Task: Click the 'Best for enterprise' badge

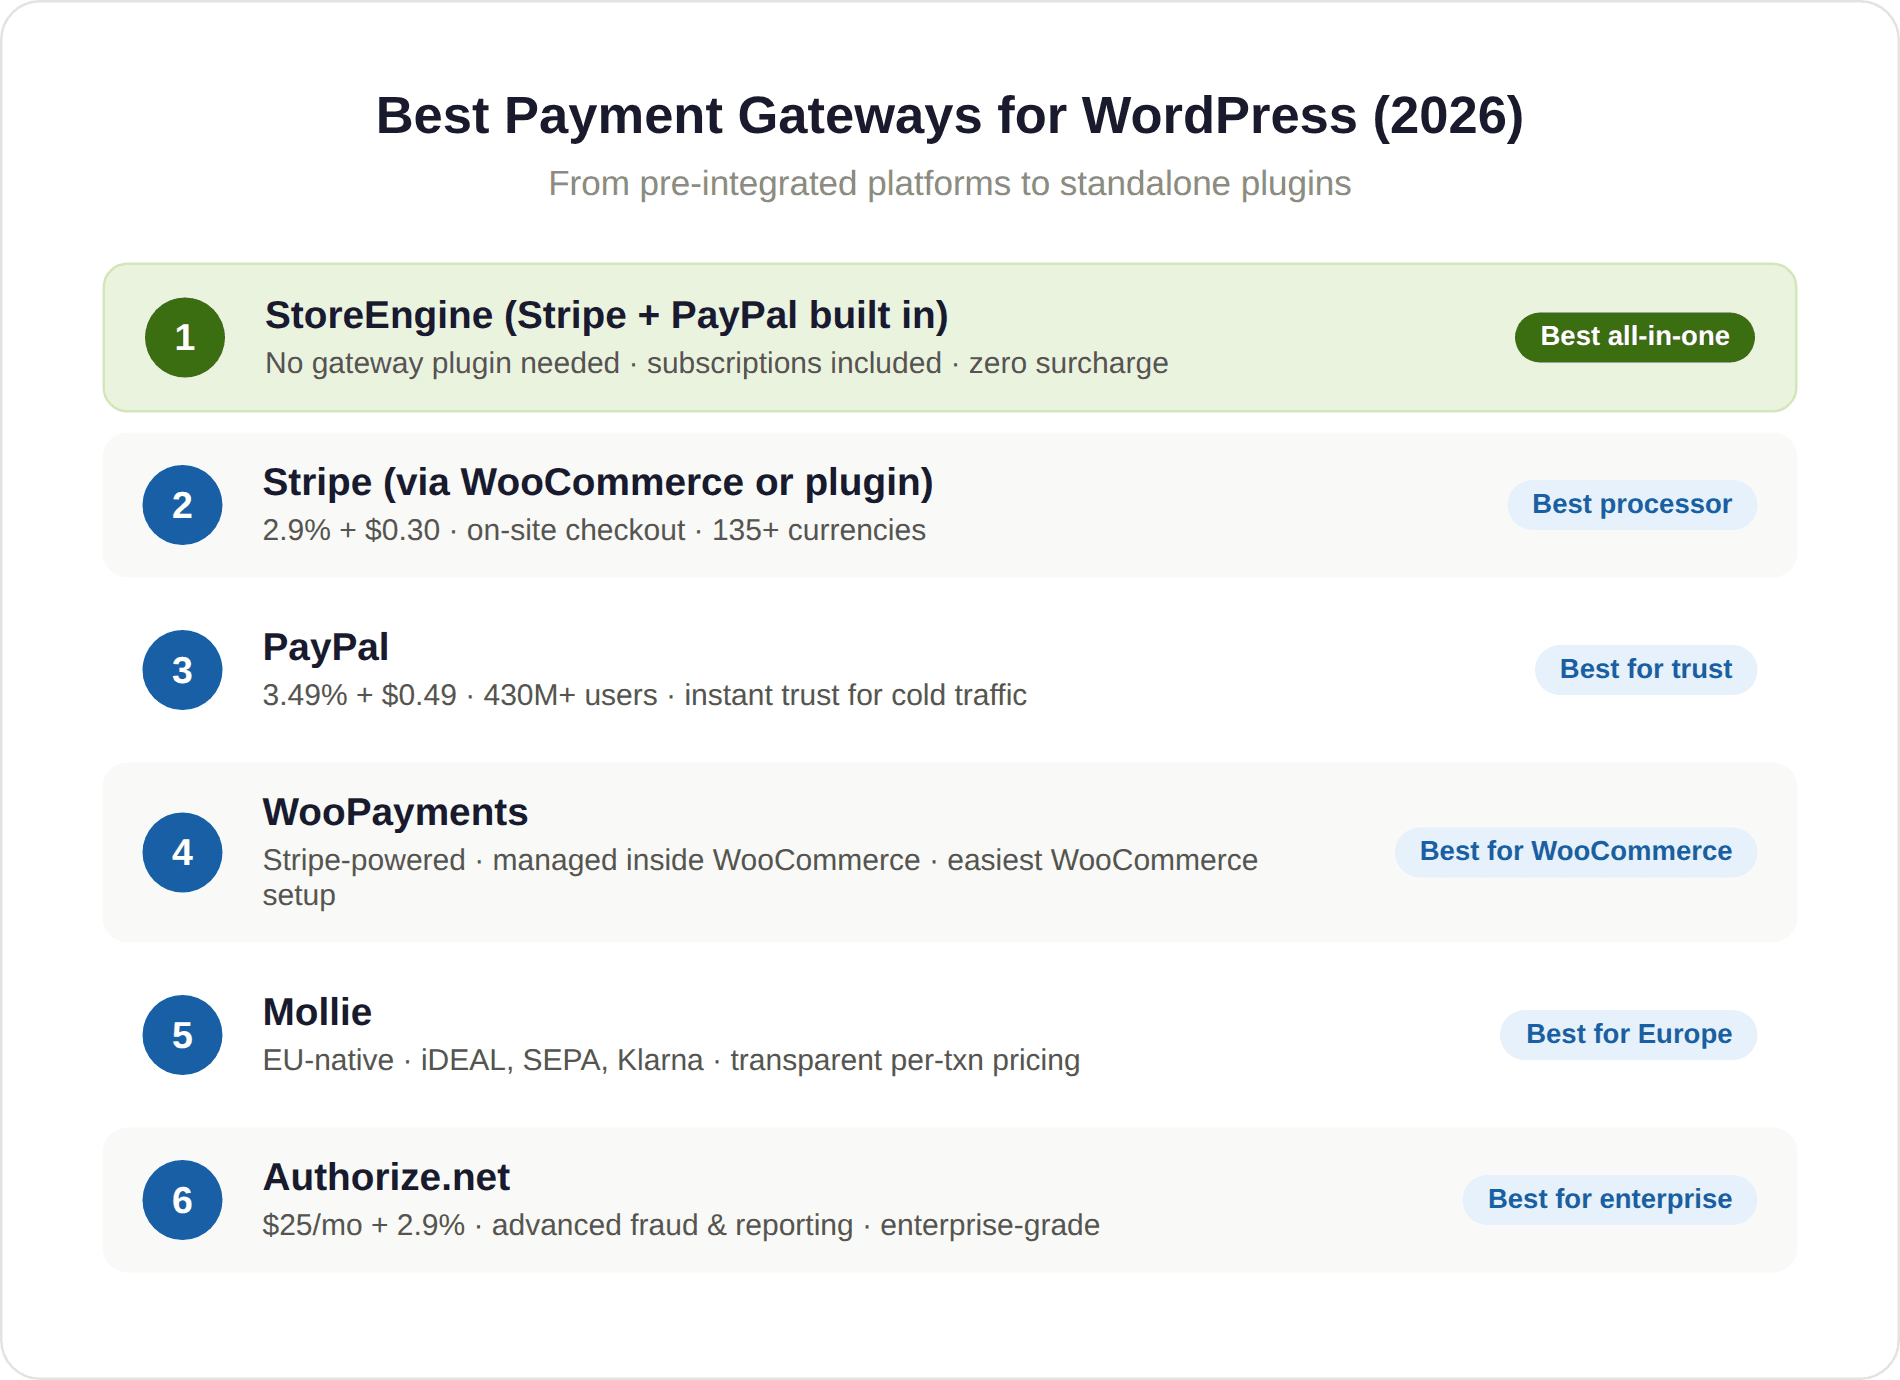Action: tap(1610, 1200)
